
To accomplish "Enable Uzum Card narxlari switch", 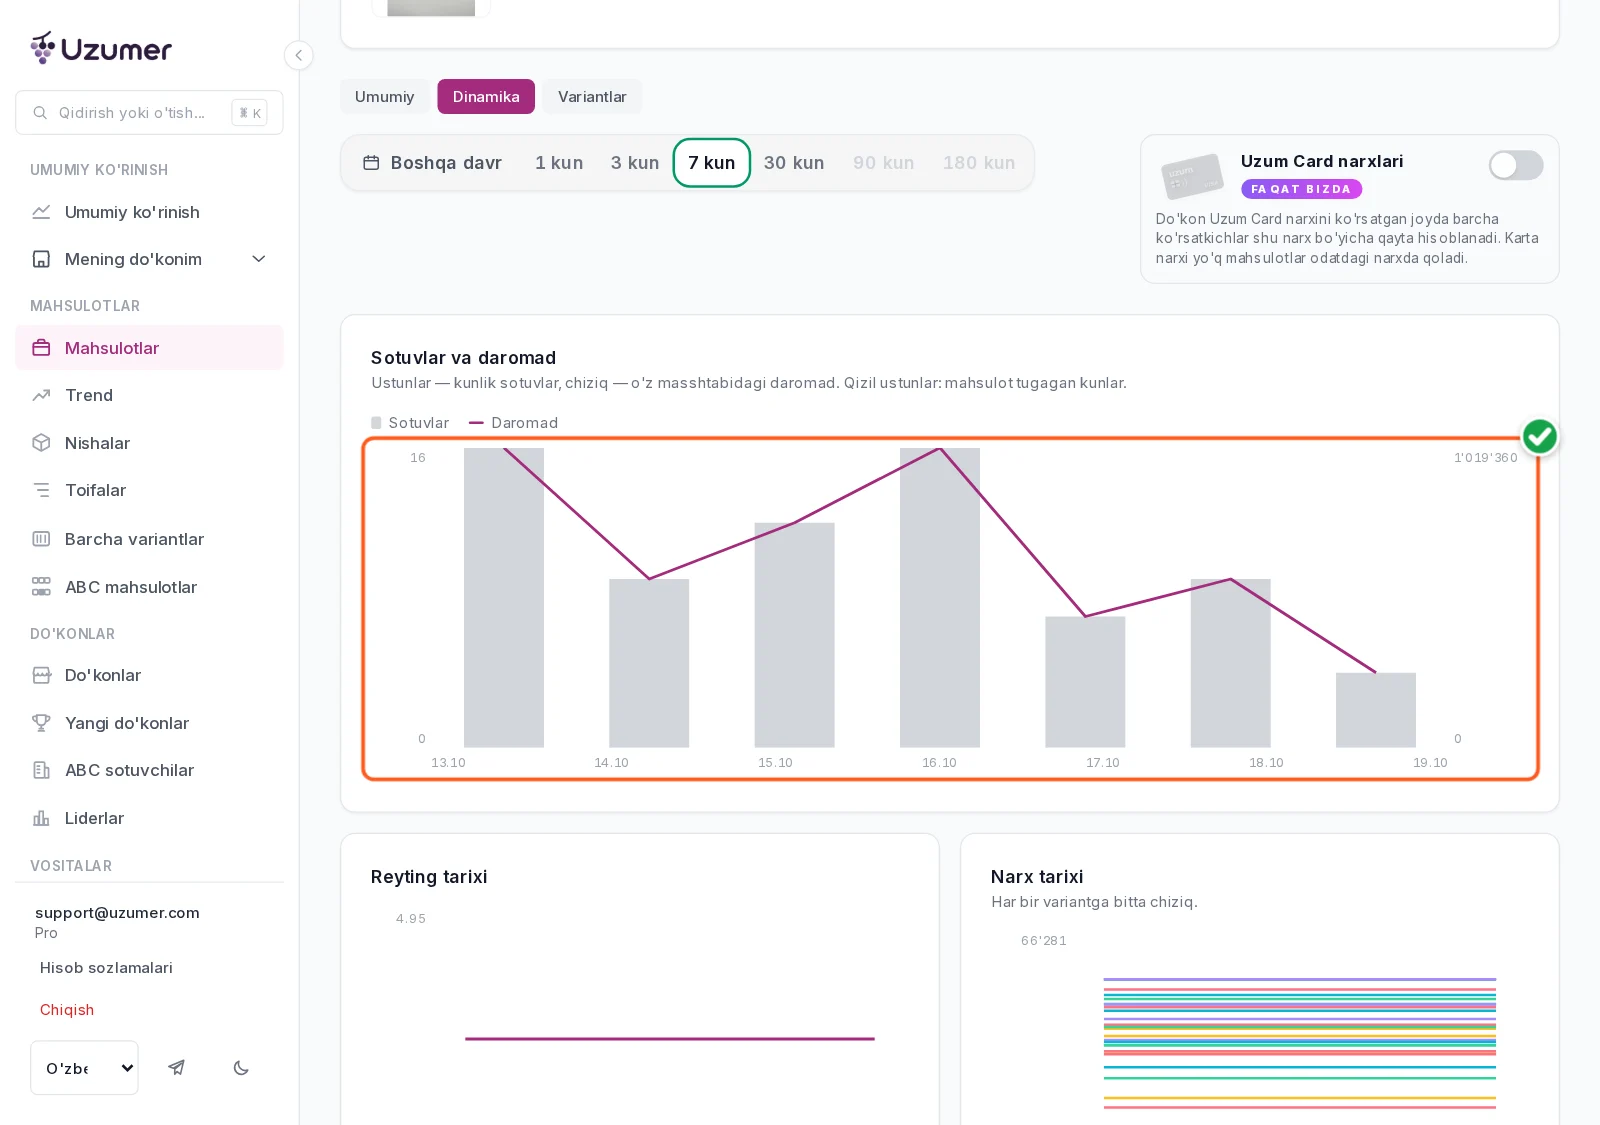I will (1516, 165).
